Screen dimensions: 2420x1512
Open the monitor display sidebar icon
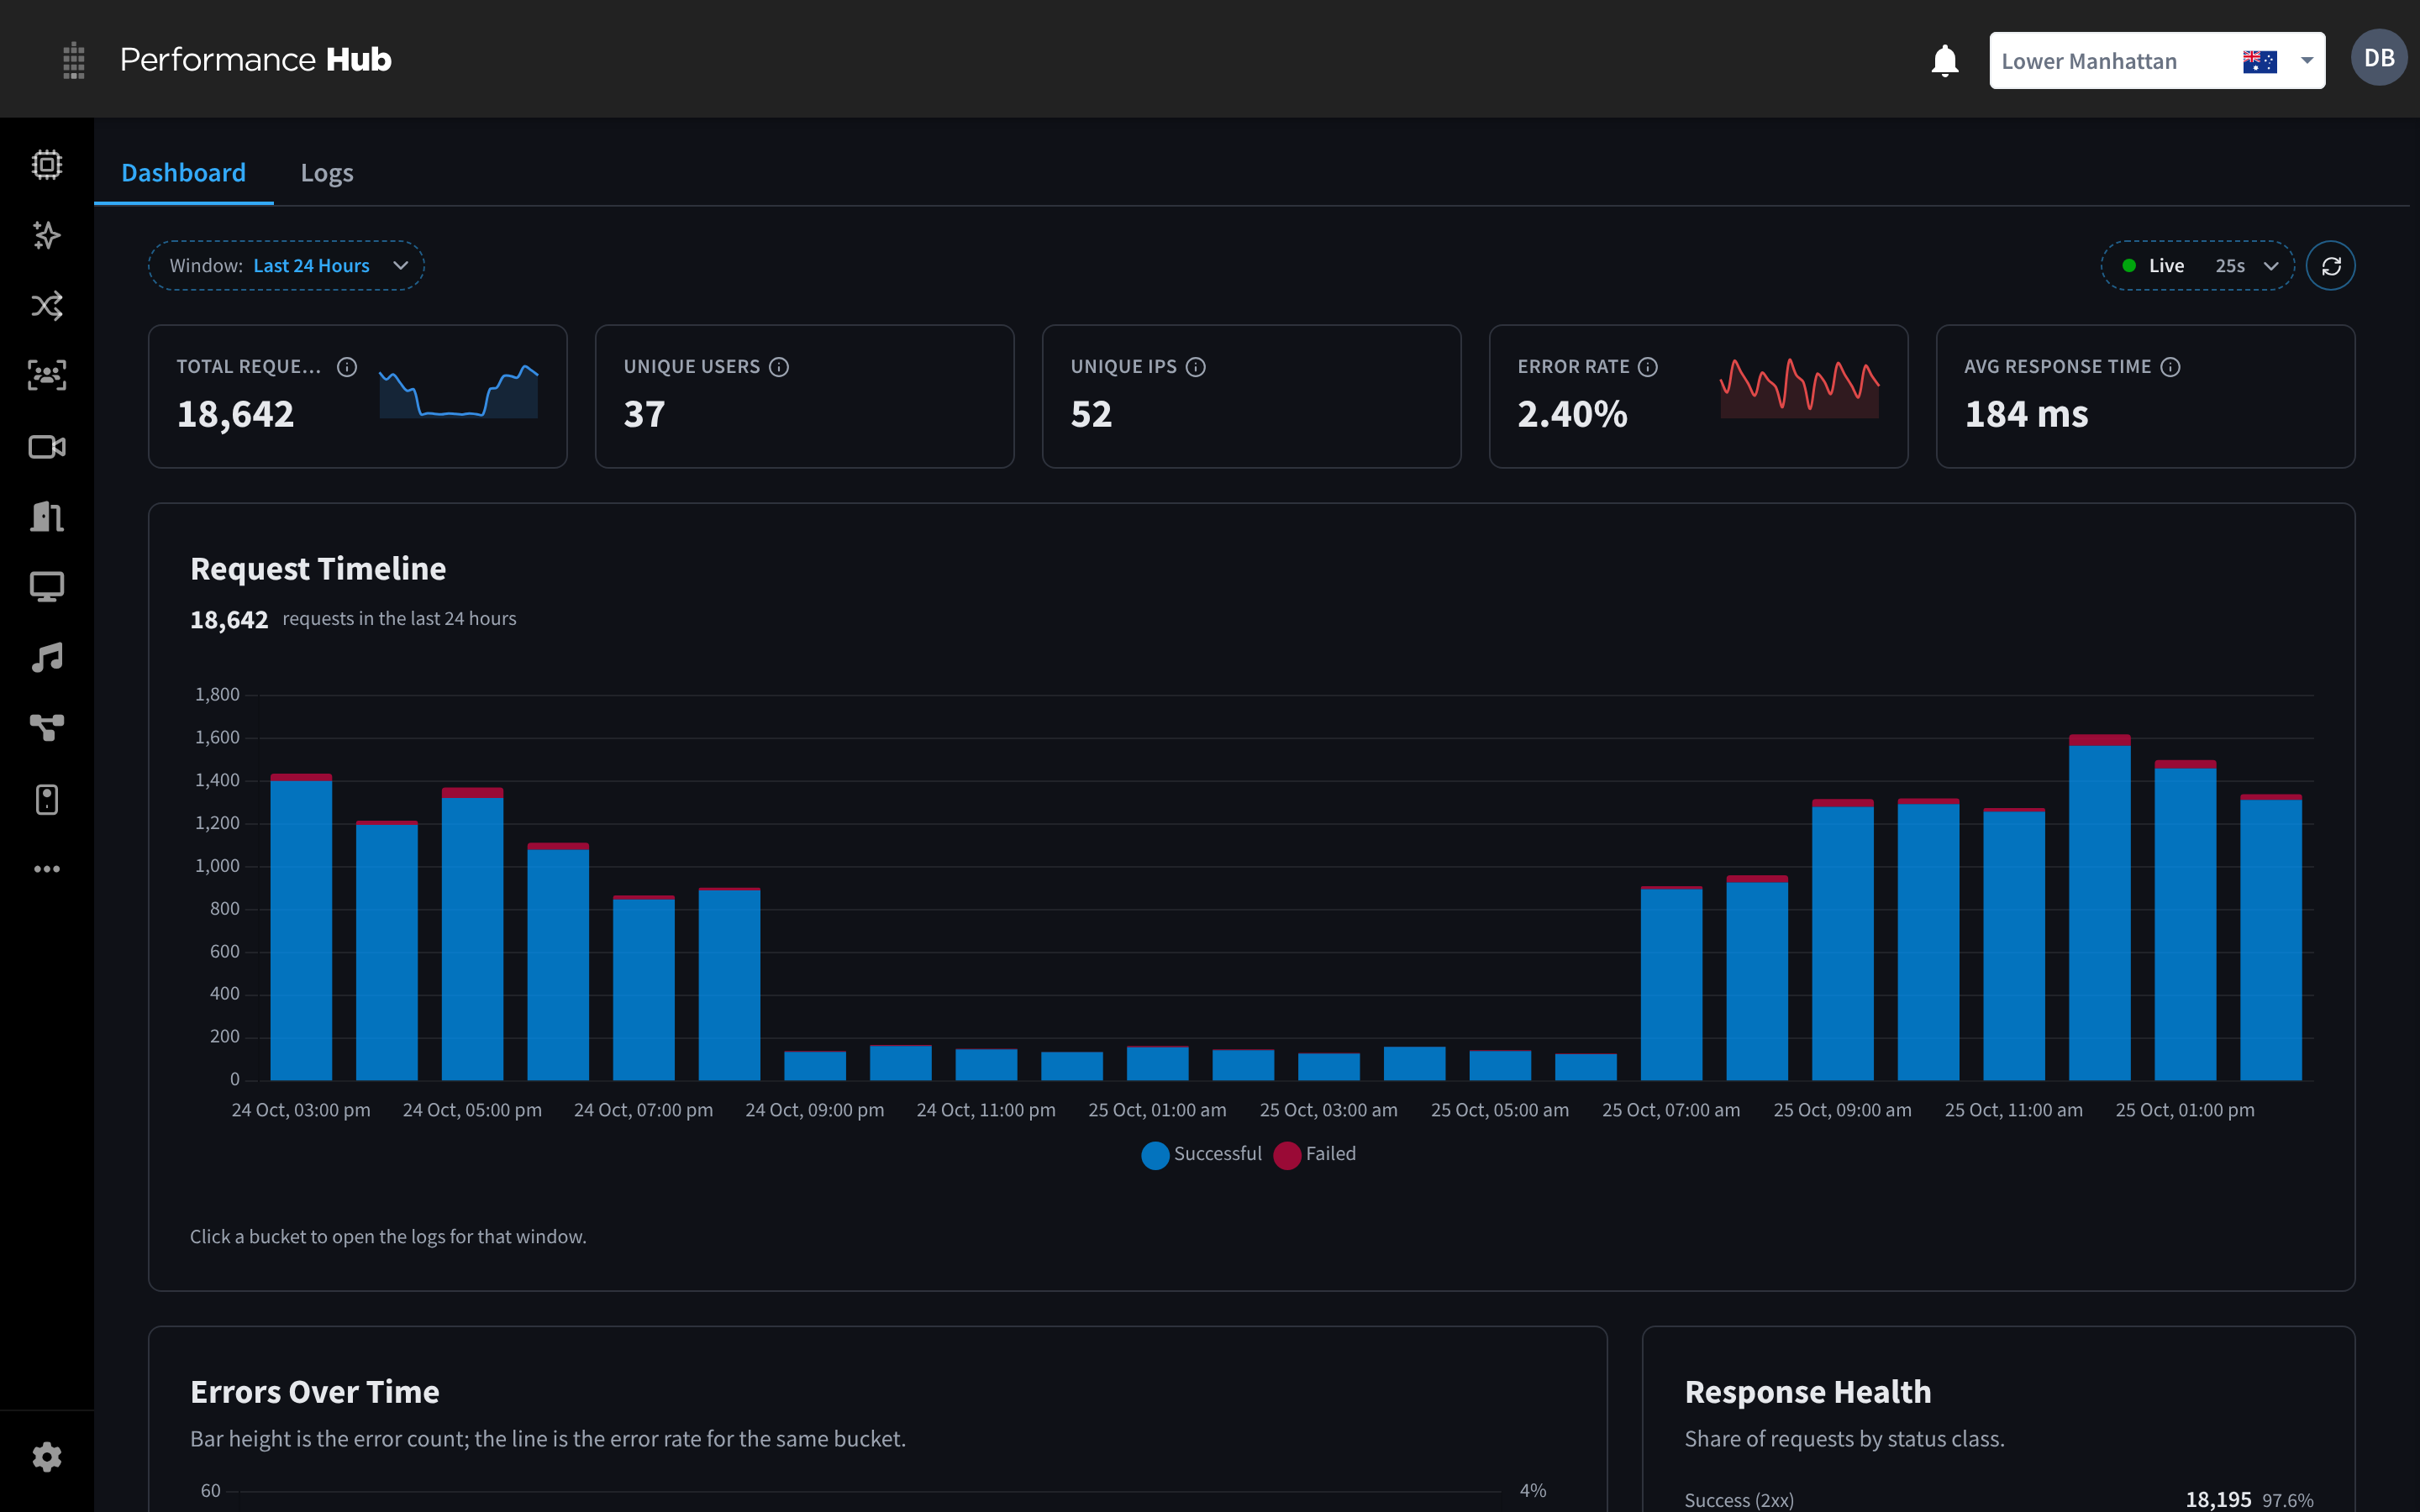pyautogui.click(x=47, y=587)
